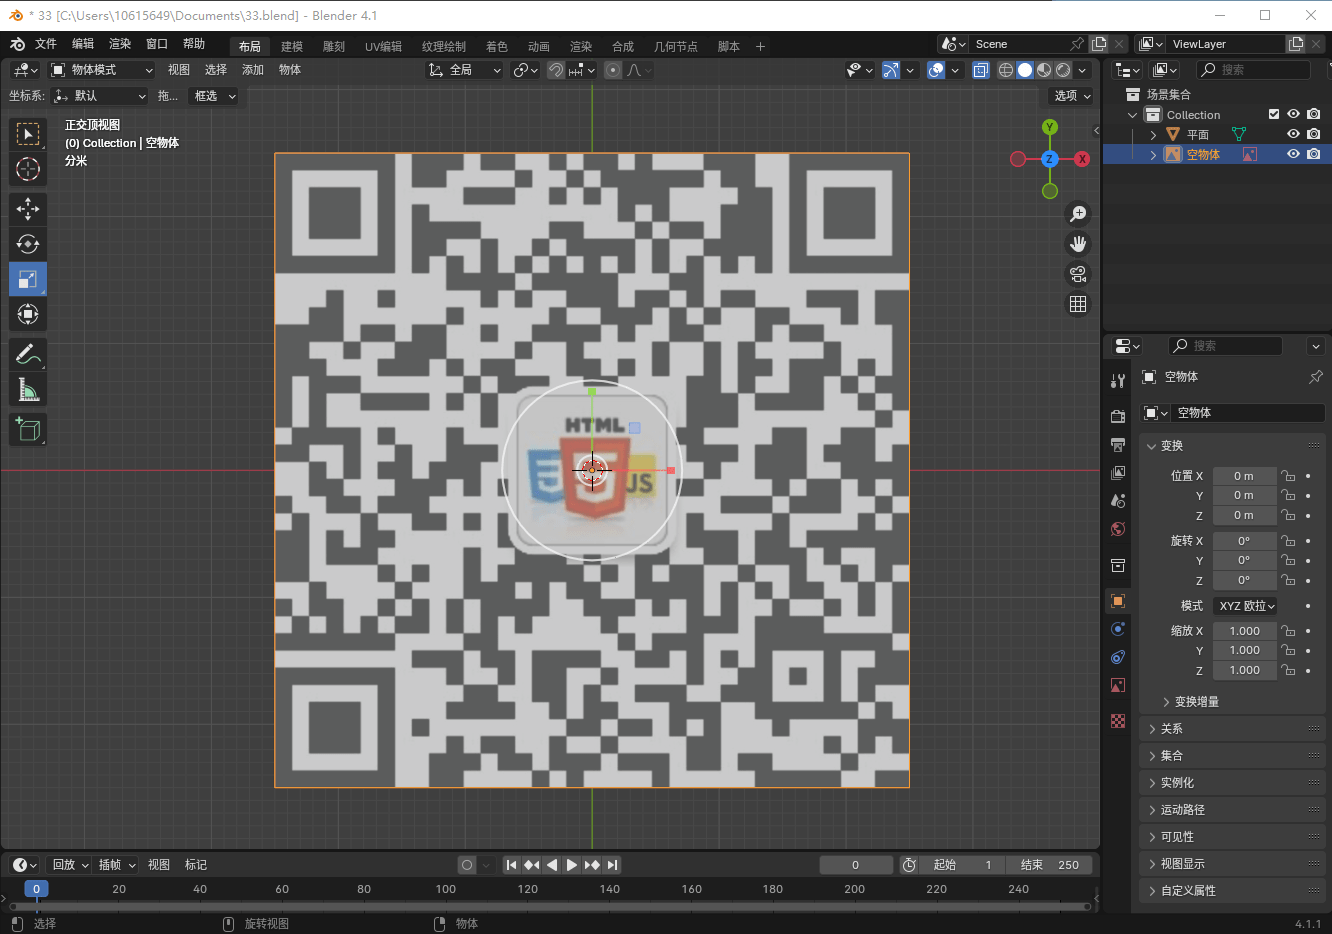Expand the 可见性 panel

click(1232, 837)
